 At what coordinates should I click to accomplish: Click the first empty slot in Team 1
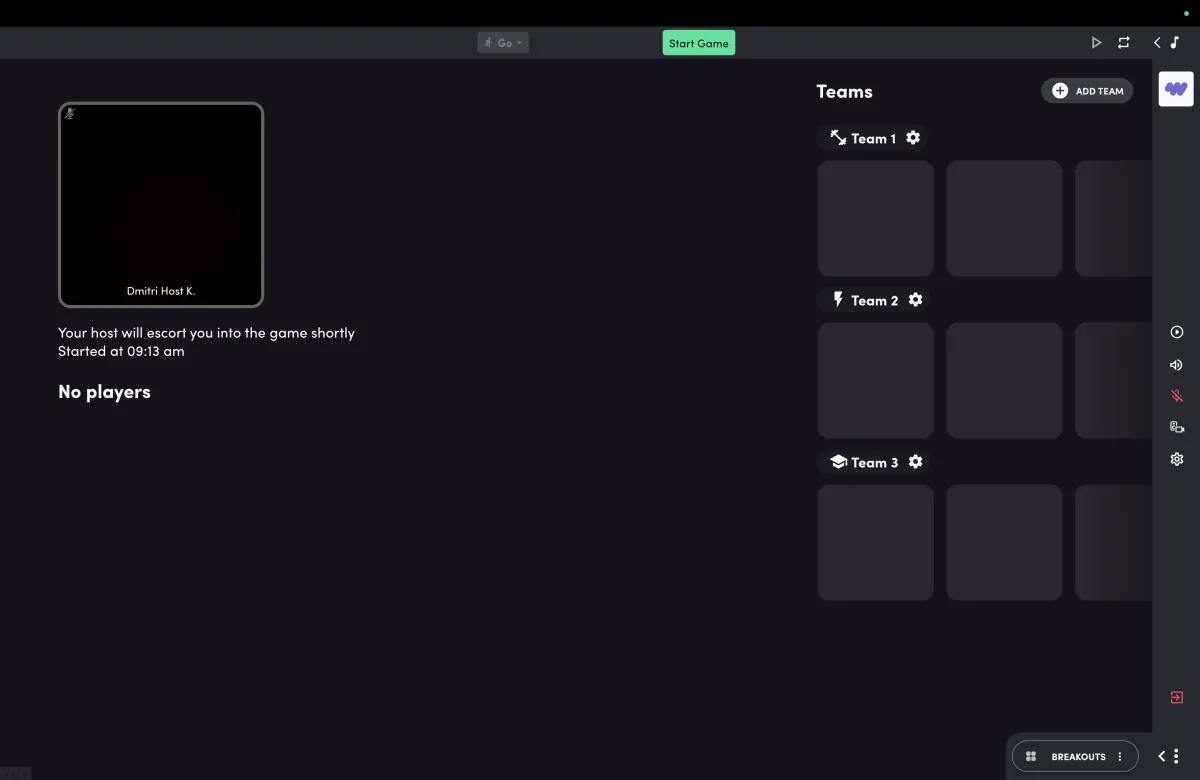tap(876, 218)
